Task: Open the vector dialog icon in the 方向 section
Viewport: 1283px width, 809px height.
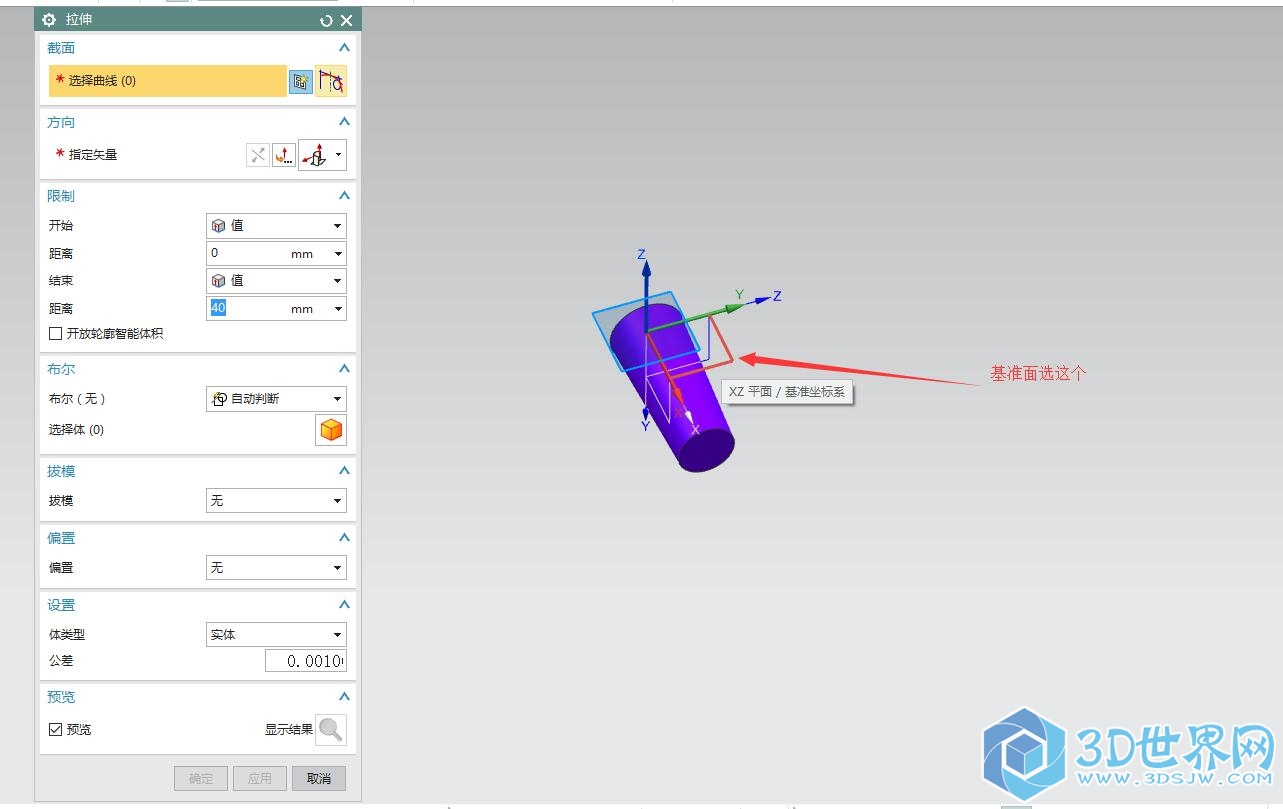Action: click(284, 155)
